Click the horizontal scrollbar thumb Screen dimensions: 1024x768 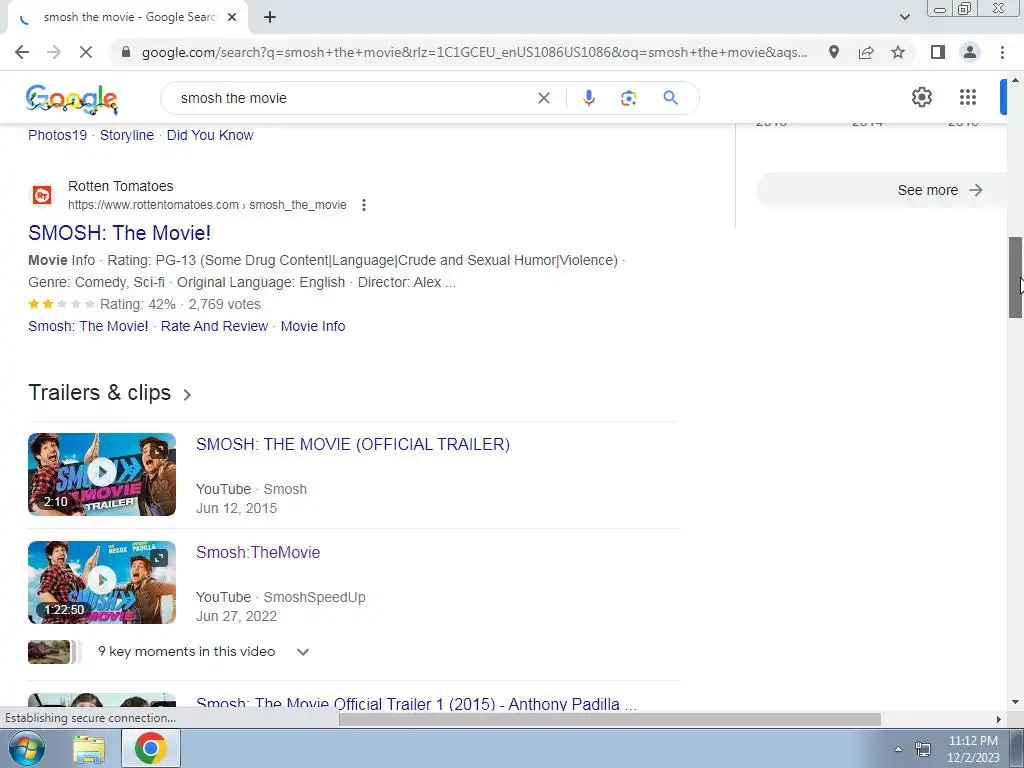(609, 720)
